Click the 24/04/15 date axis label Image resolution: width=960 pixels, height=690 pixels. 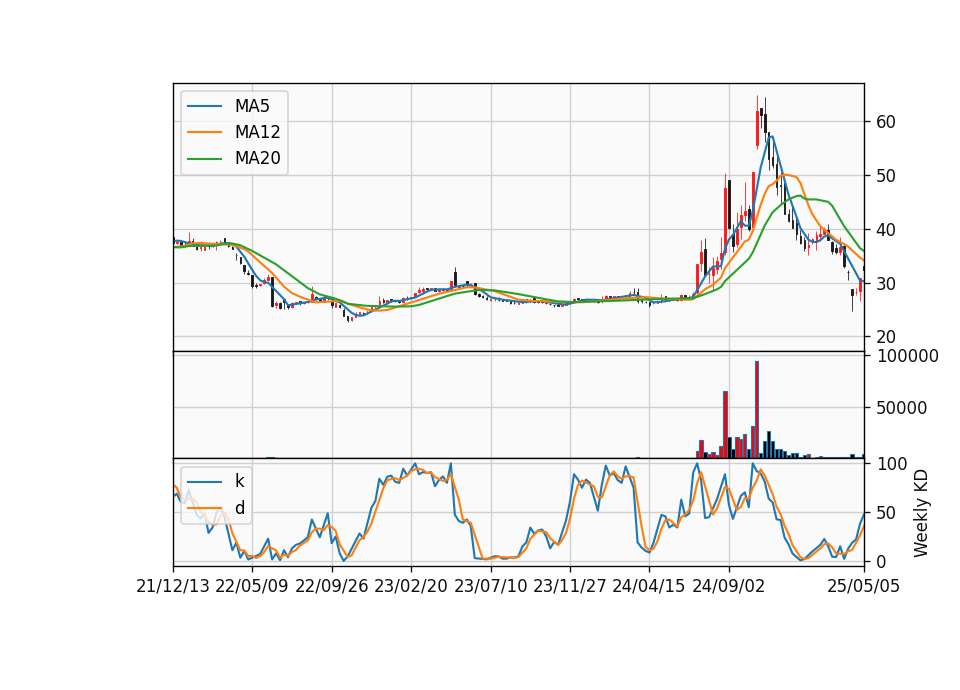click(x=649, y=586)
